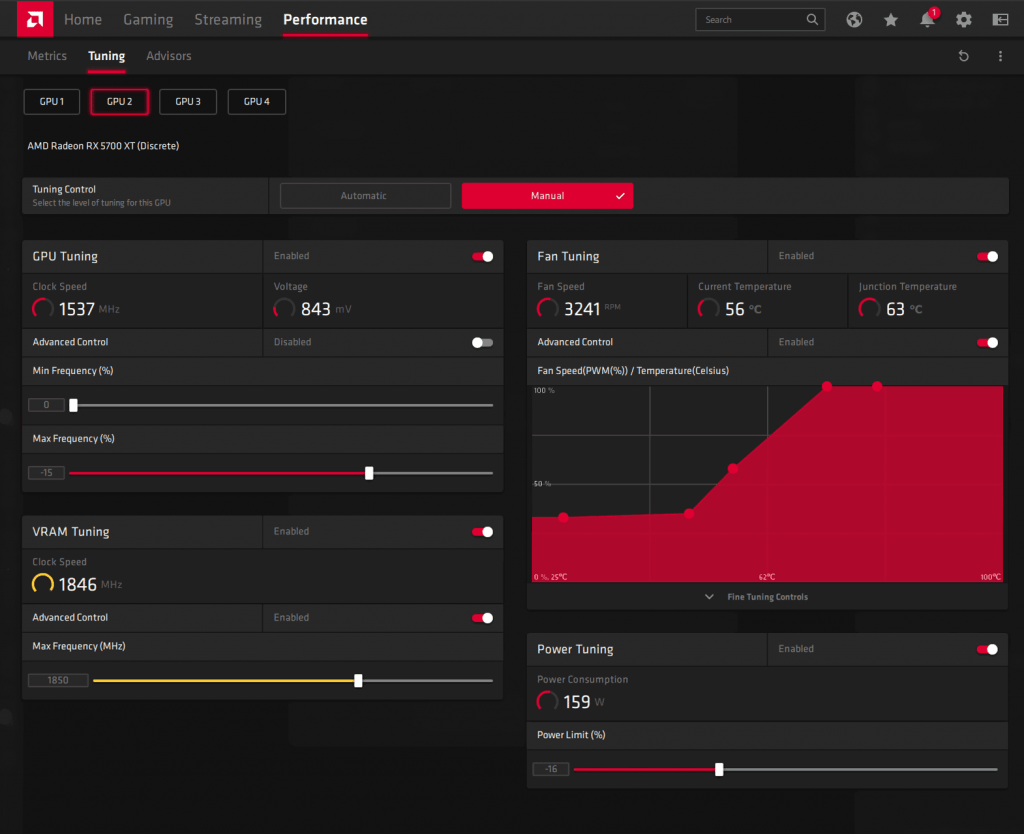
Task: Choose Automatic tuning control
Action: (x=365, y=196)
